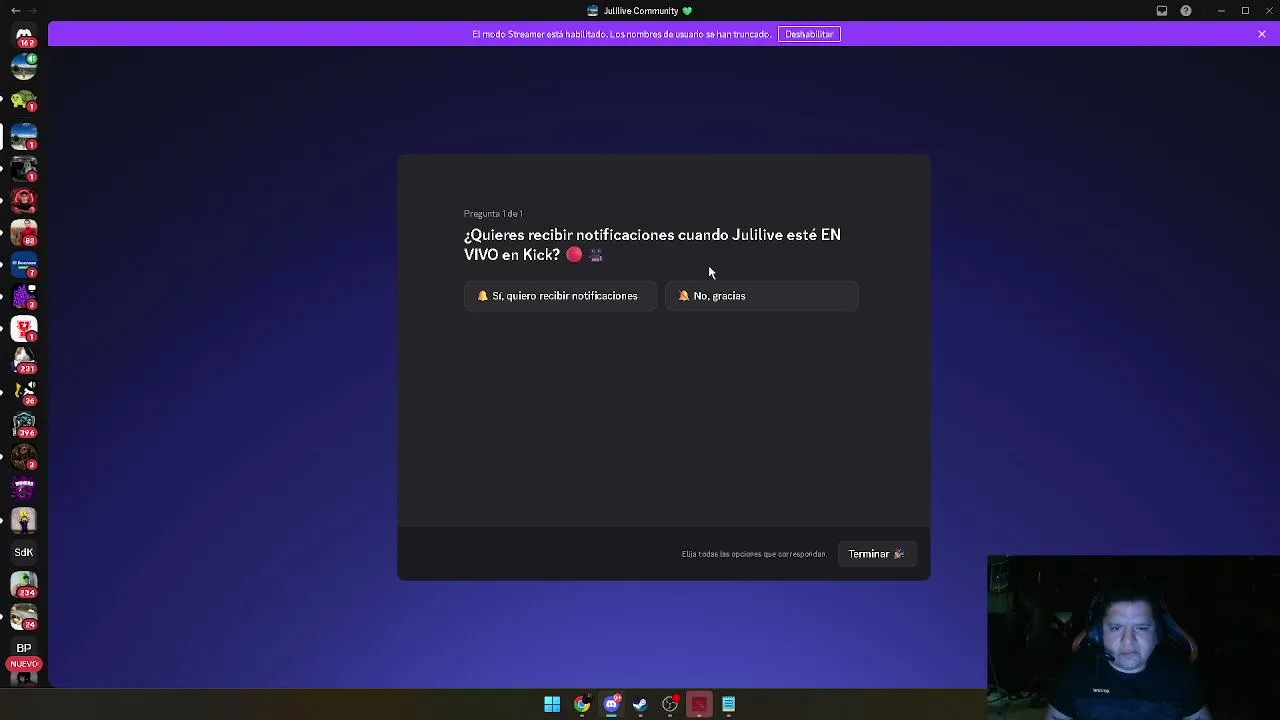Screen dimensions: 1280x720
Task: Open Discord direct messages home icon
Action: (24, 36)
